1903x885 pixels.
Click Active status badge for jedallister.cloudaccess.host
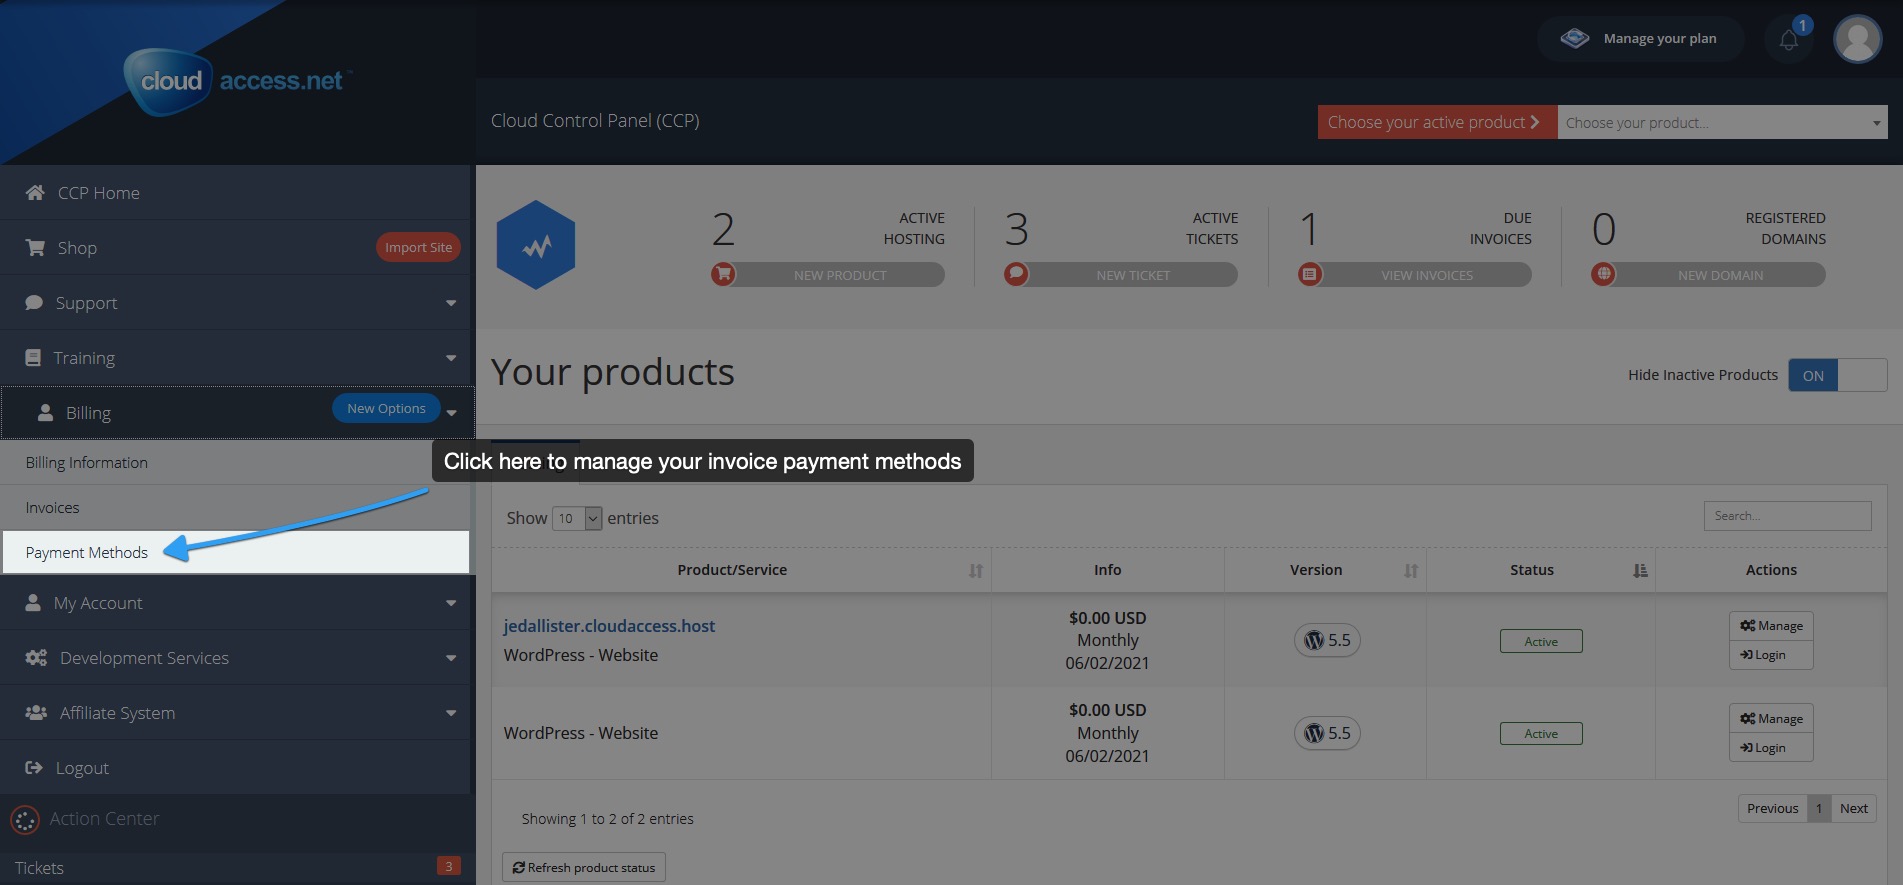pyautogui.click(x=1541, y=641)
